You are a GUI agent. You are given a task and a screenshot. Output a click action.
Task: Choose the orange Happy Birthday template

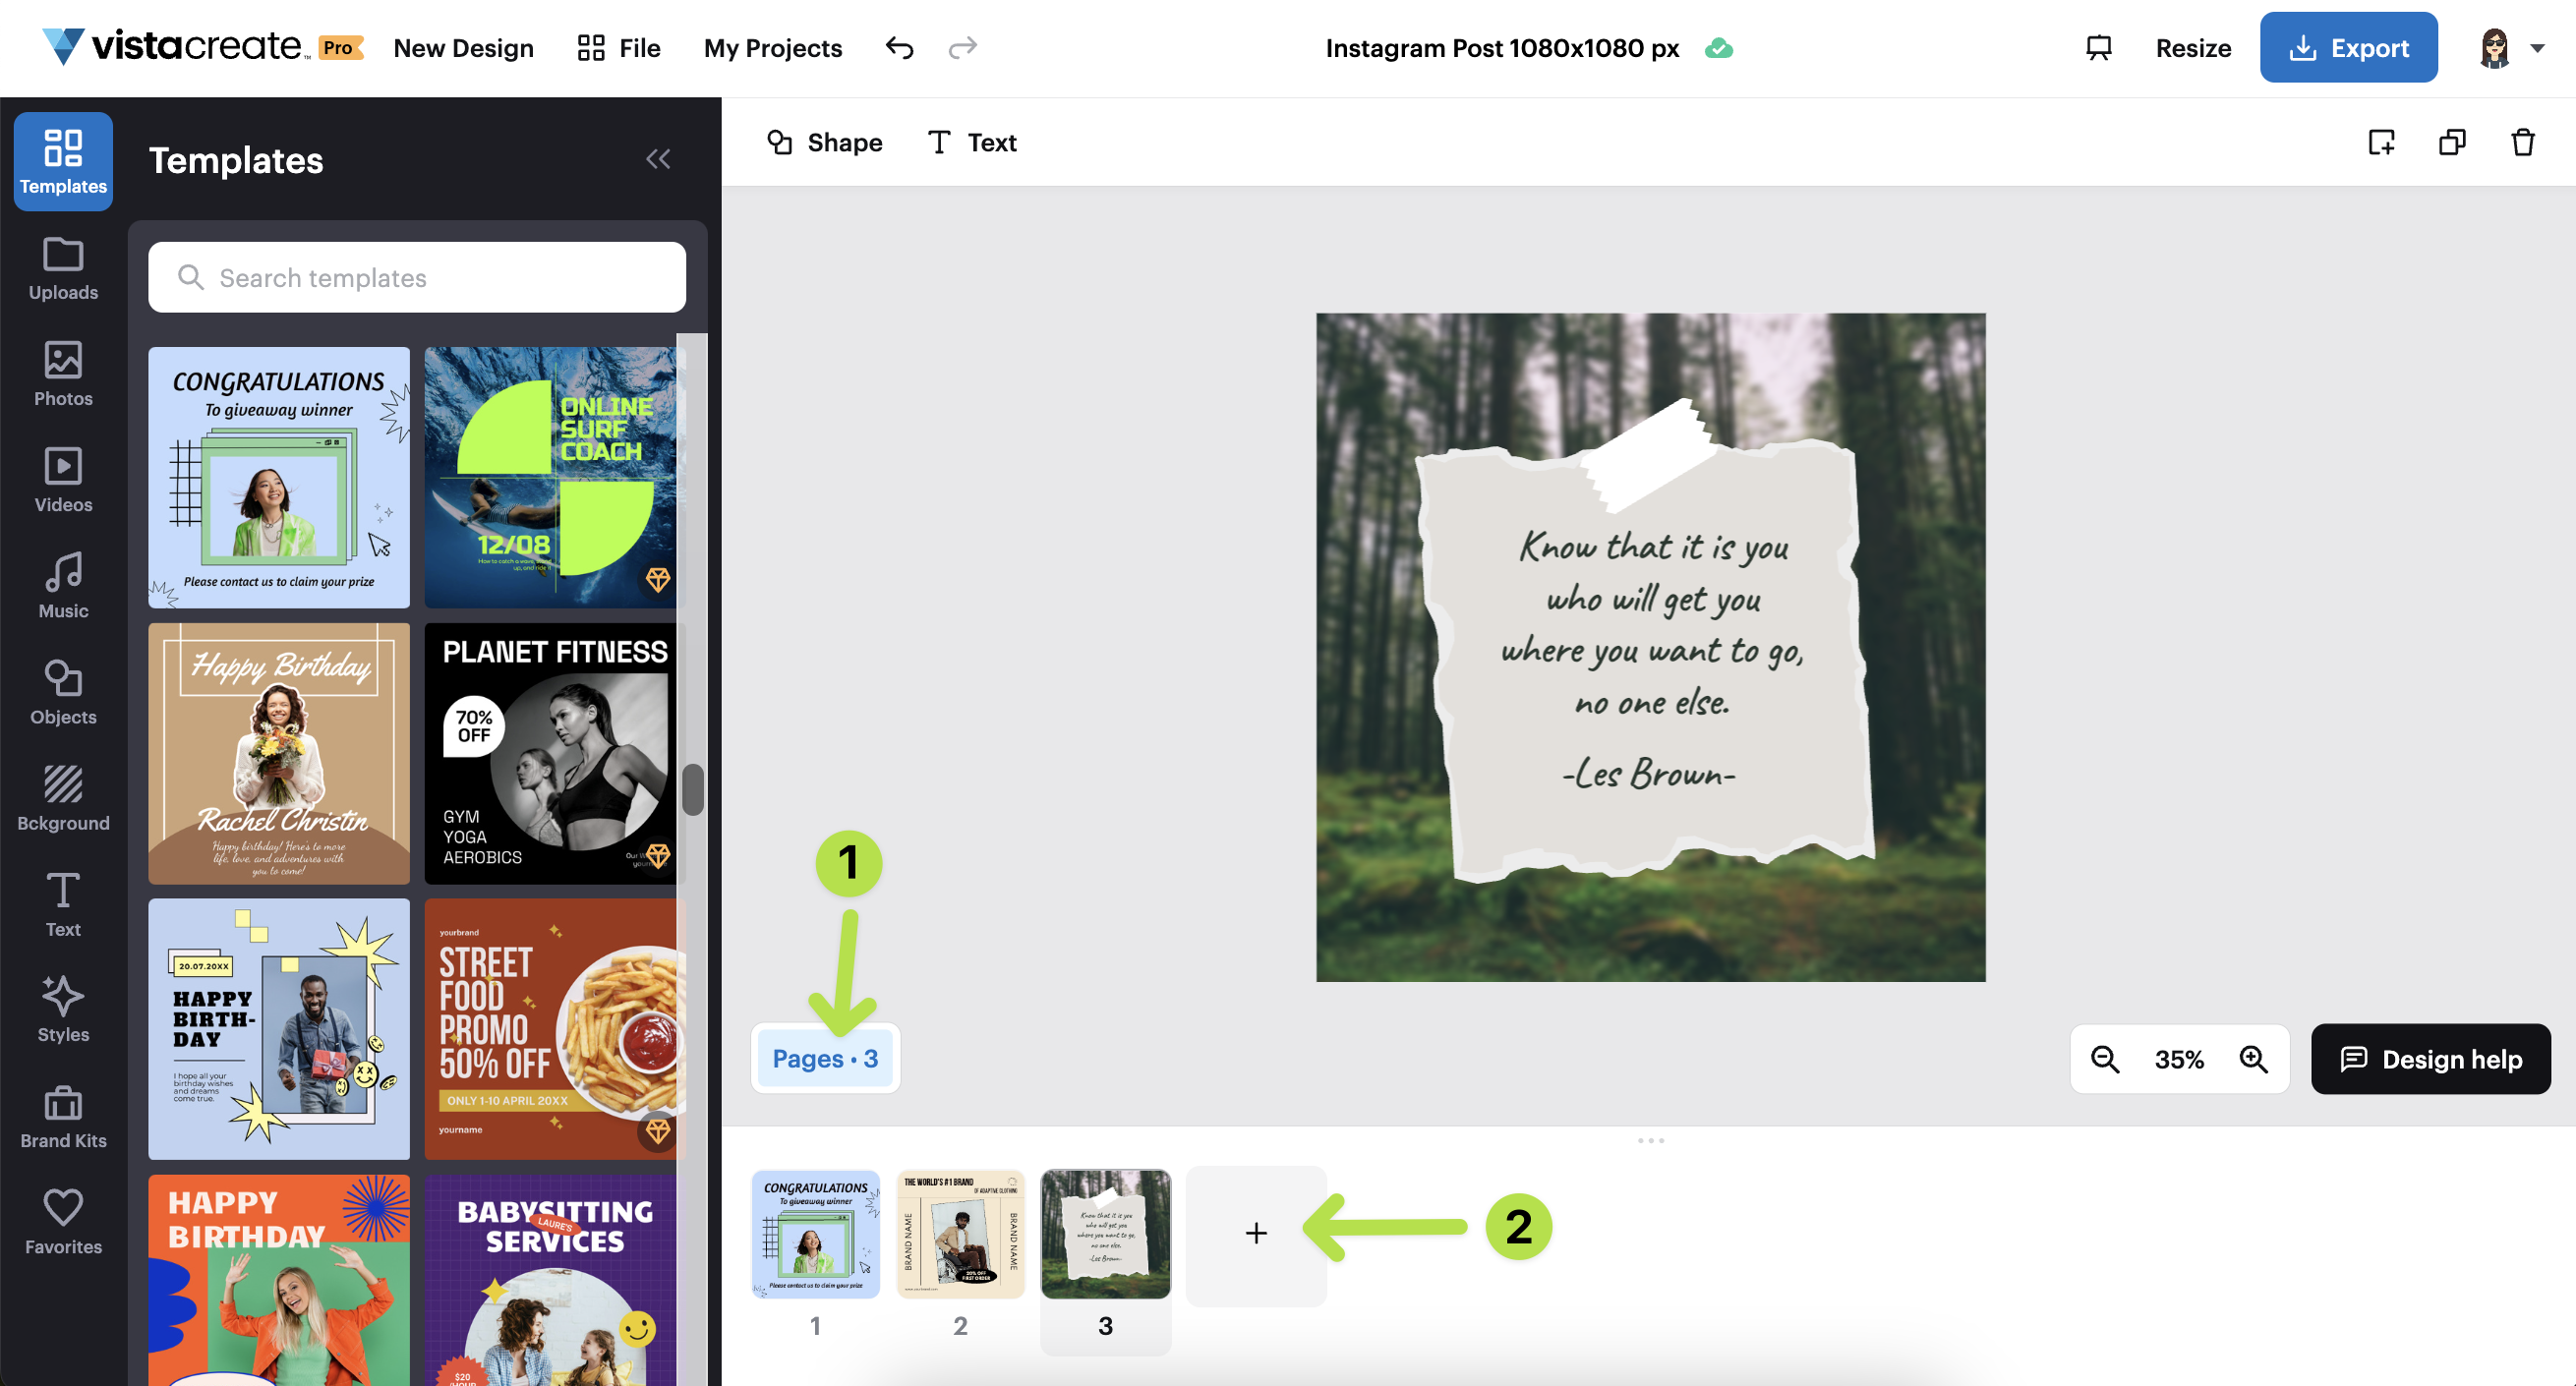point(279,1280)
